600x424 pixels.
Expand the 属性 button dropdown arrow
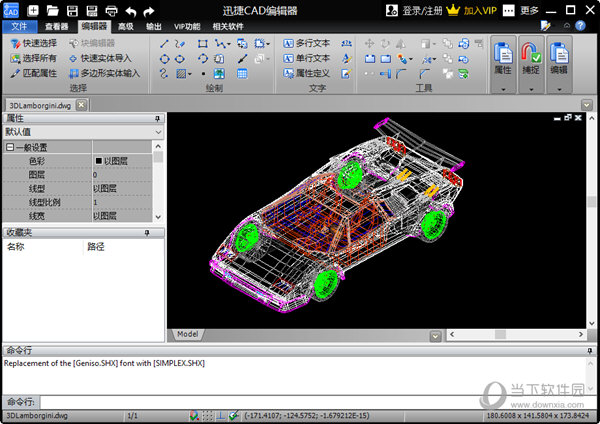click(x=503, y=90)
